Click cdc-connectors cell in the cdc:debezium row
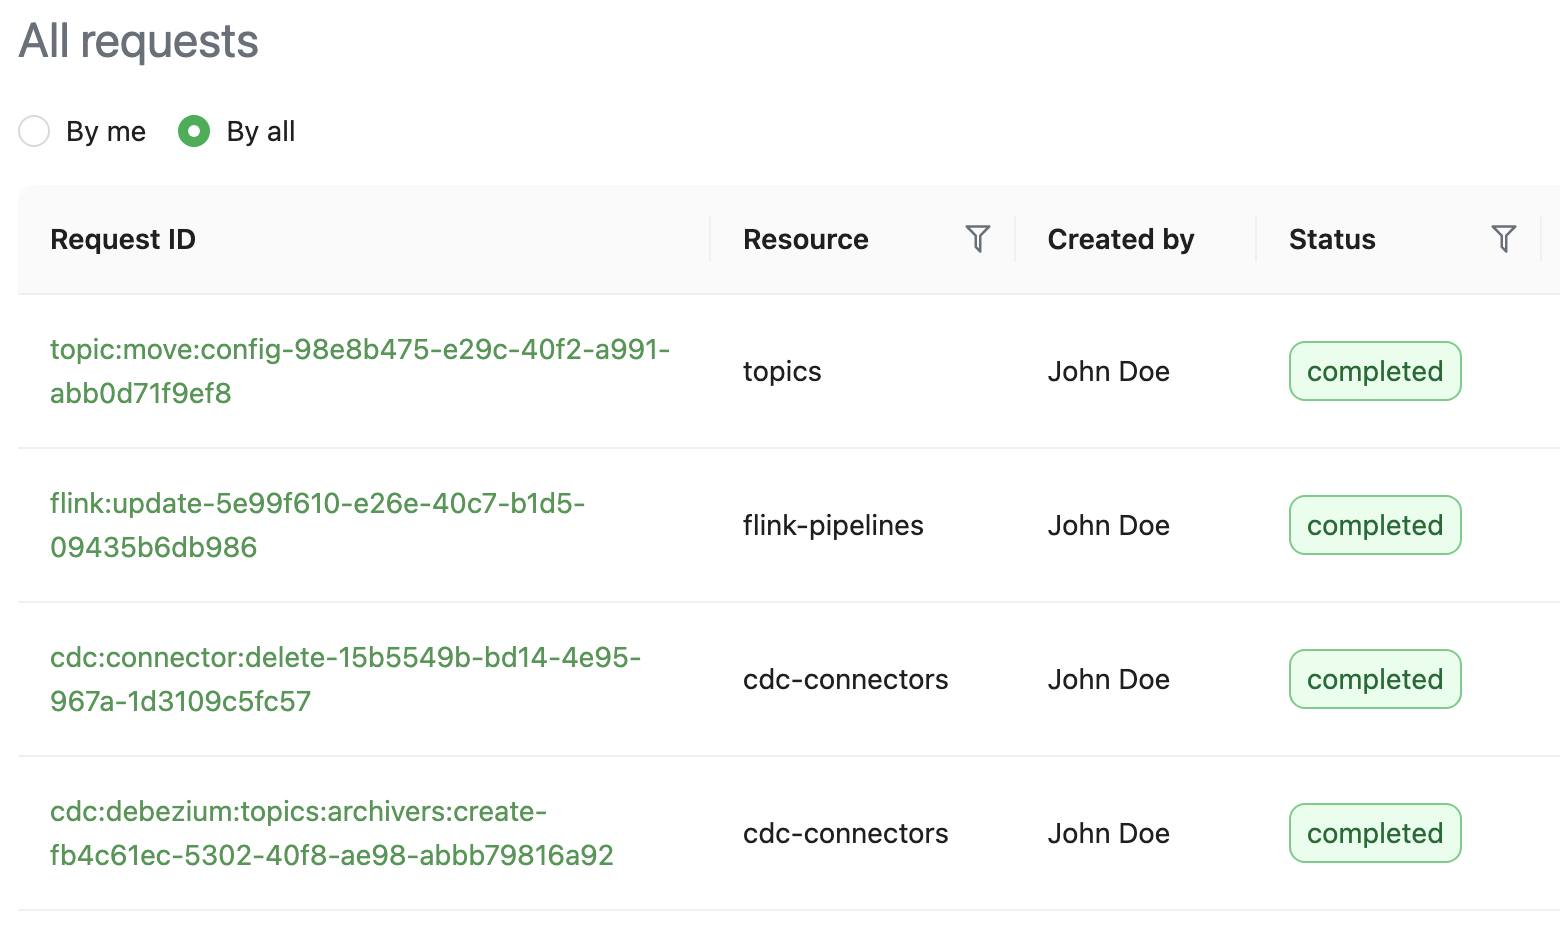Image resolution: width=1560 pixels, height=926 pixels. click(x=845, y=834)
